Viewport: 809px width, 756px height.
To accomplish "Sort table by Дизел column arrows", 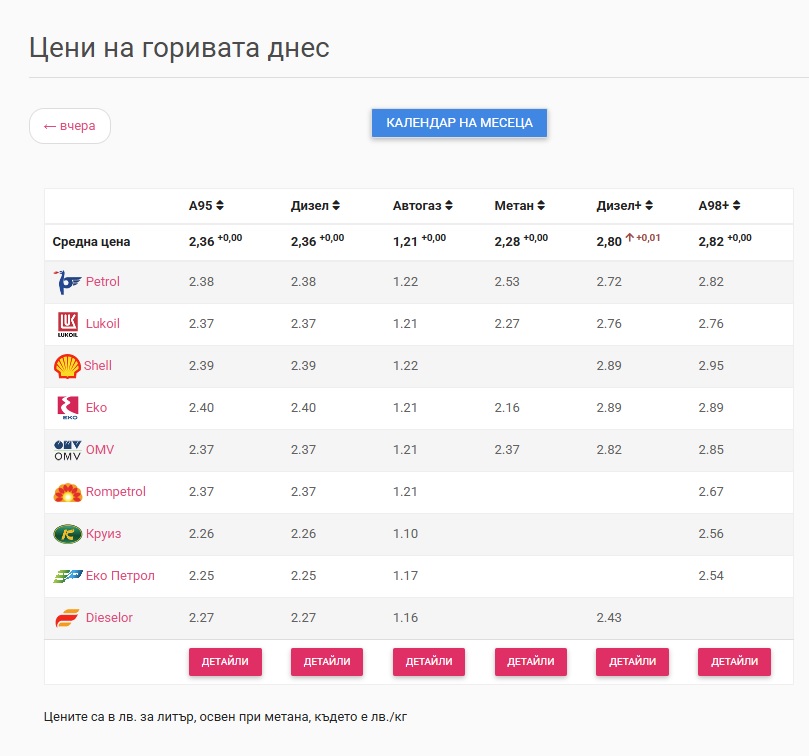I will (336, 205).
